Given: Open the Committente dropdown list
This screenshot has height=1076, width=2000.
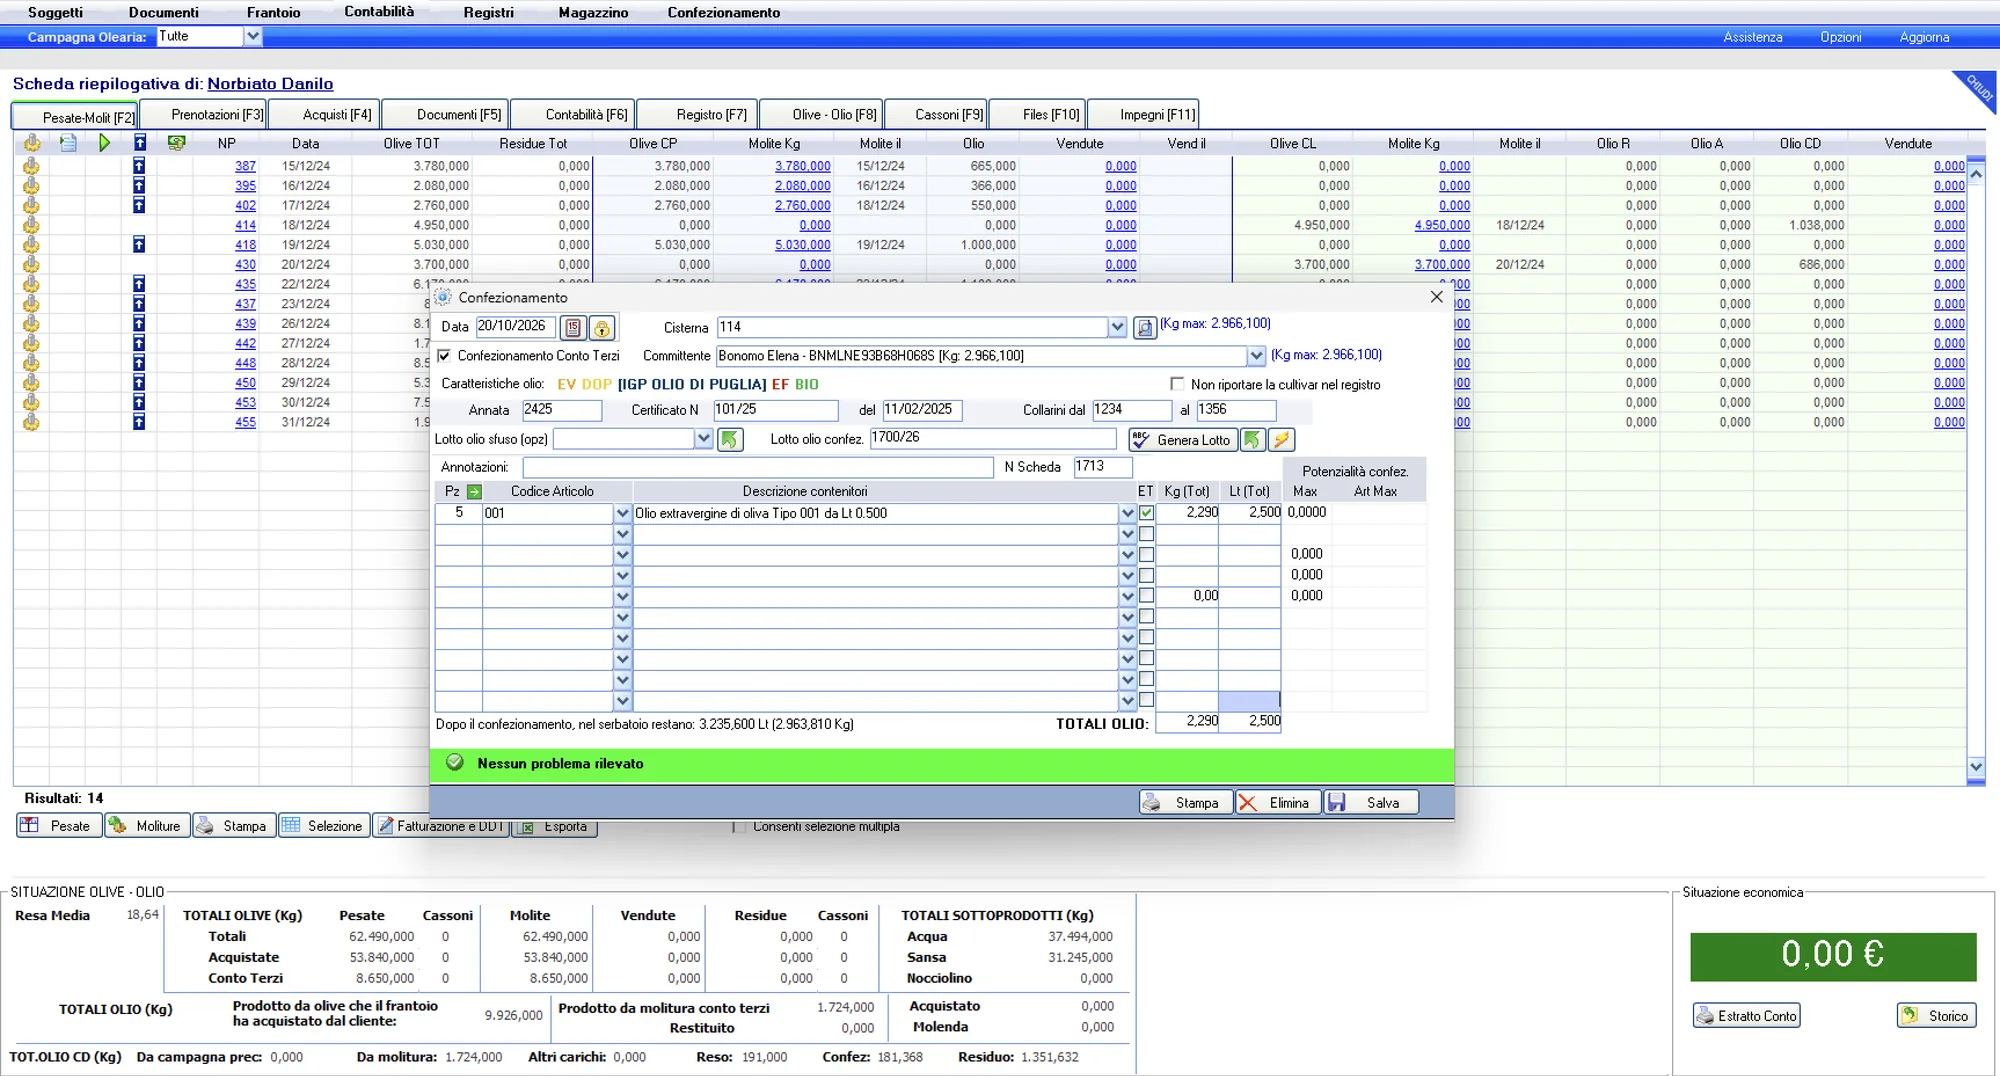Looking at the screenshot, I should point(1256,355).
